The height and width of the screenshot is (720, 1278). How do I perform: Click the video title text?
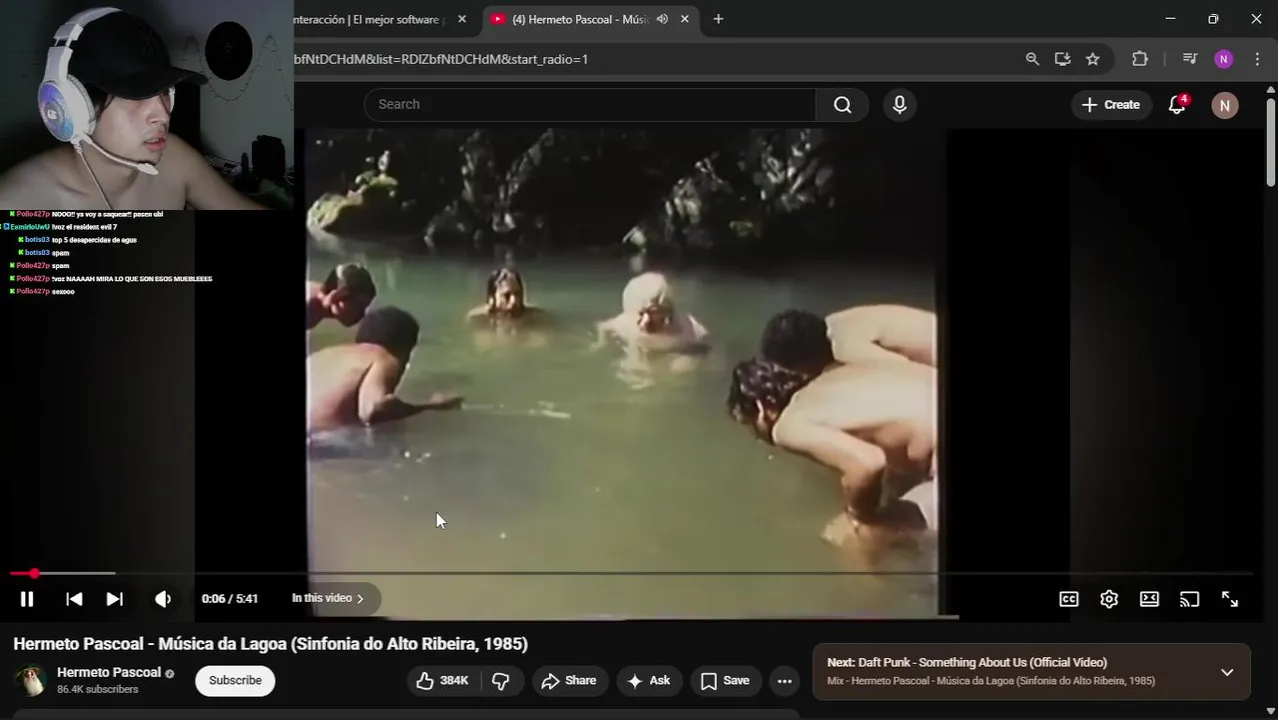point(270,644)
